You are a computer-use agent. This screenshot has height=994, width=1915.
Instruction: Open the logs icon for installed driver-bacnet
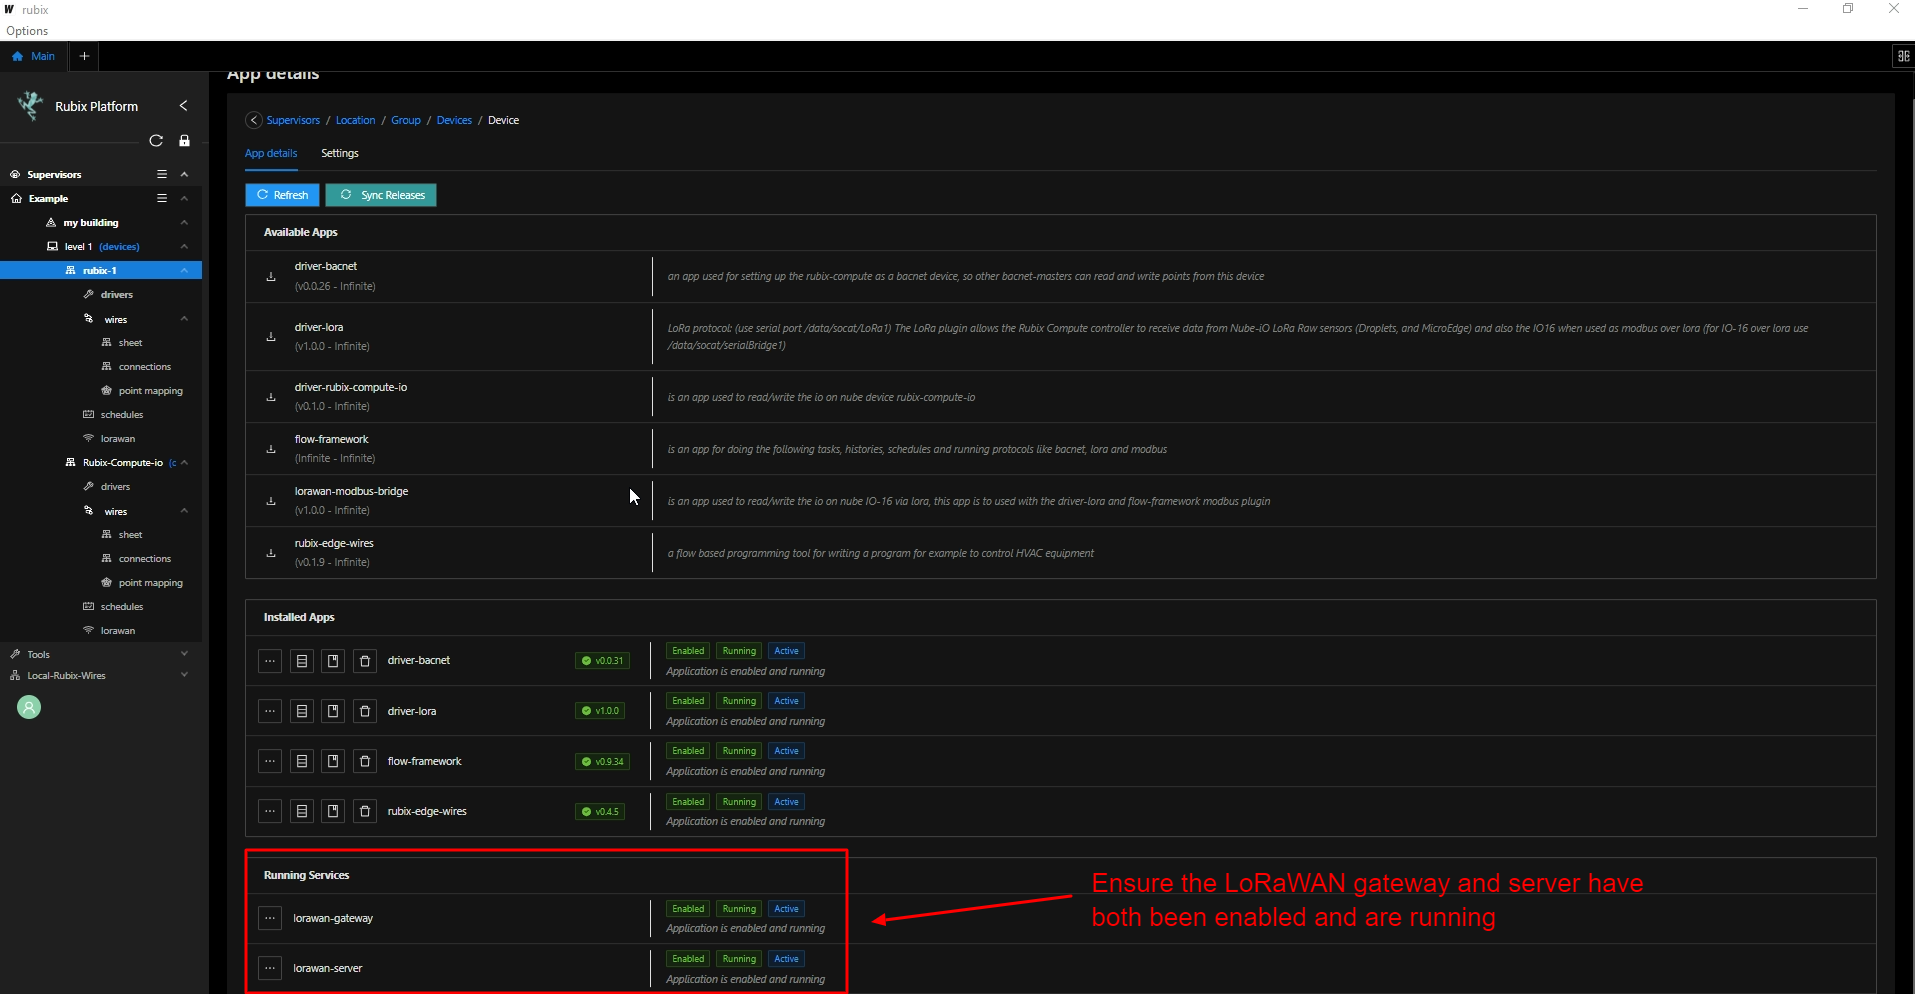(302, 661)
